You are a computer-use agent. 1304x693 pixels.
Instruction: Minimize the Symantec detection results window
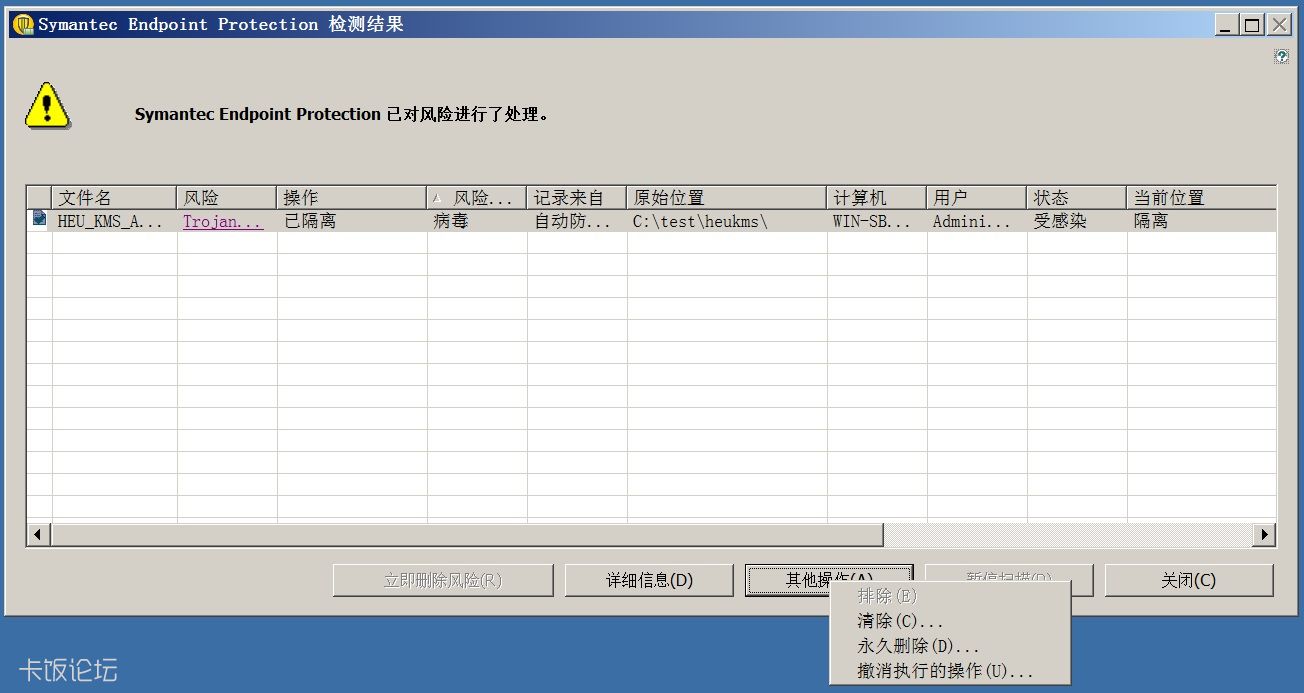[x=1227, y=25]
